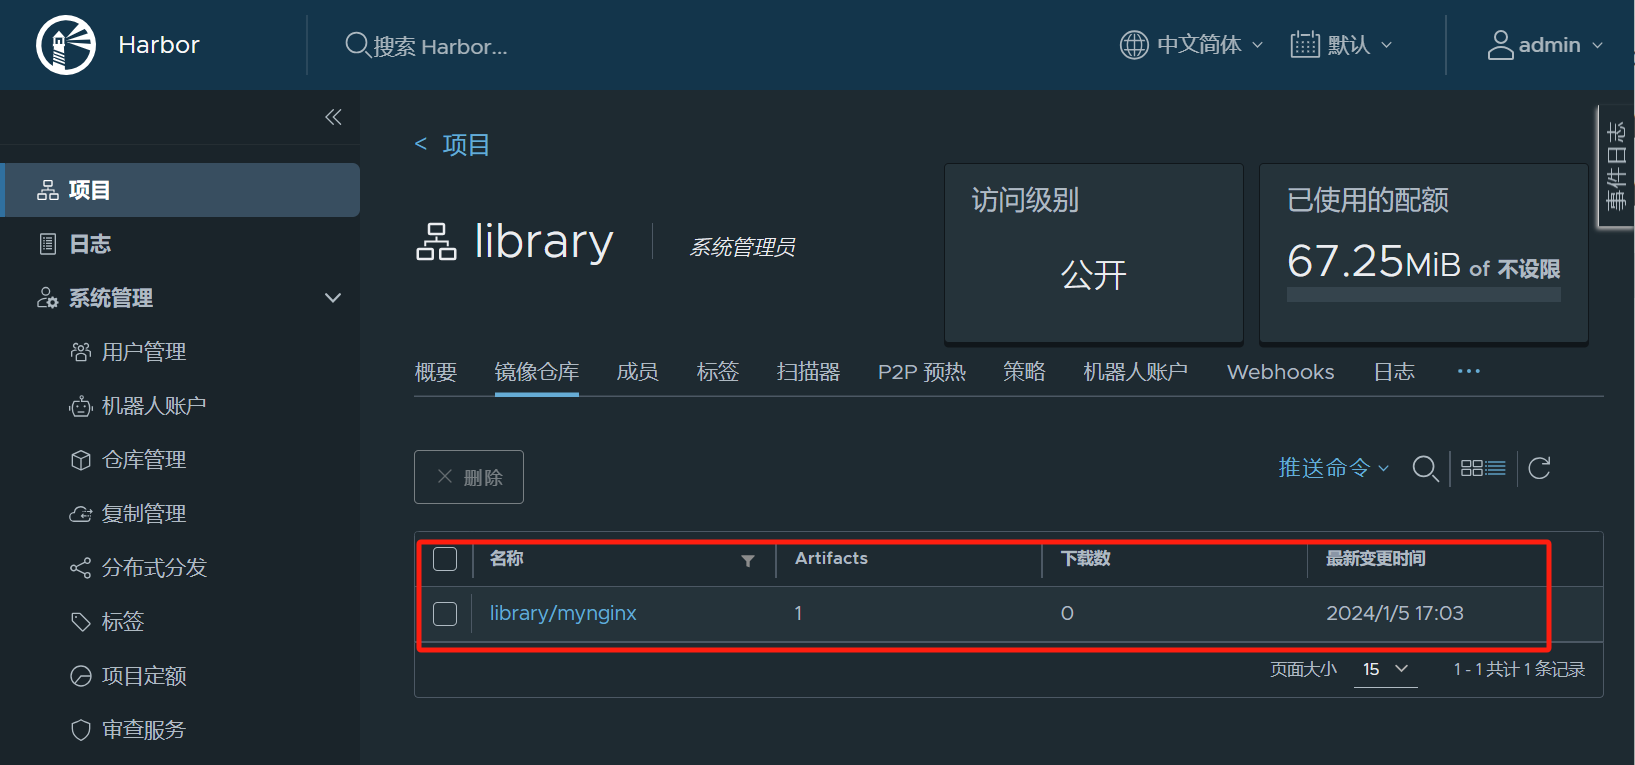
Task: Refresh the repository list
Action: [x=1540, y=468]
